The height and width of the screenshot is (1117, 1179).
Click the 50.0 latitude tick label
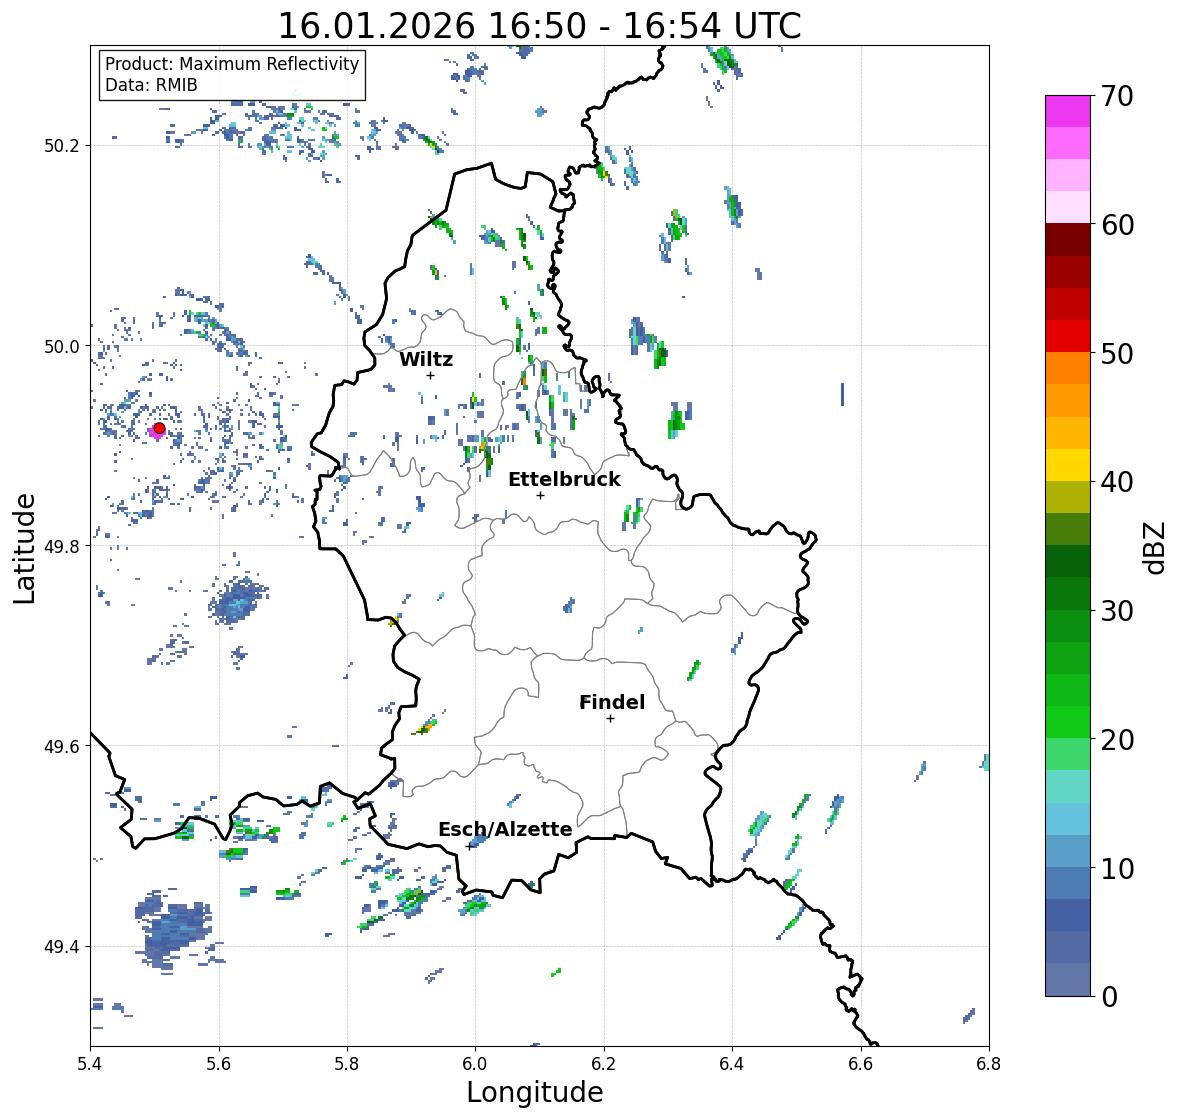pos(62,347)
